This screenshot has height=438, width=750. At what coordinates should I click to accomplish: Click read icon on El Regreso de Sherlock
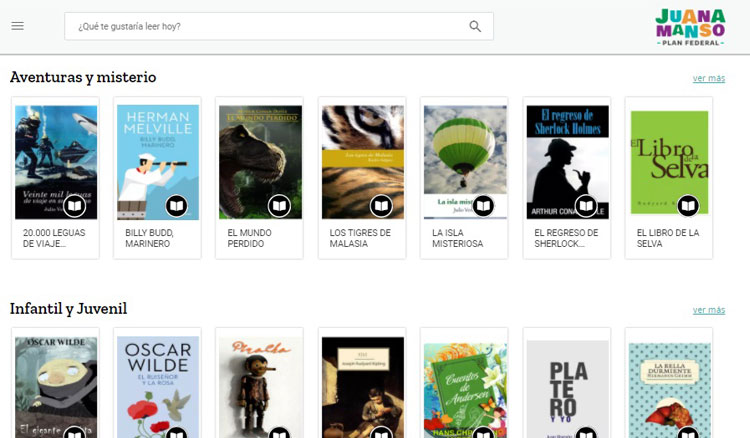pos(585,206)
